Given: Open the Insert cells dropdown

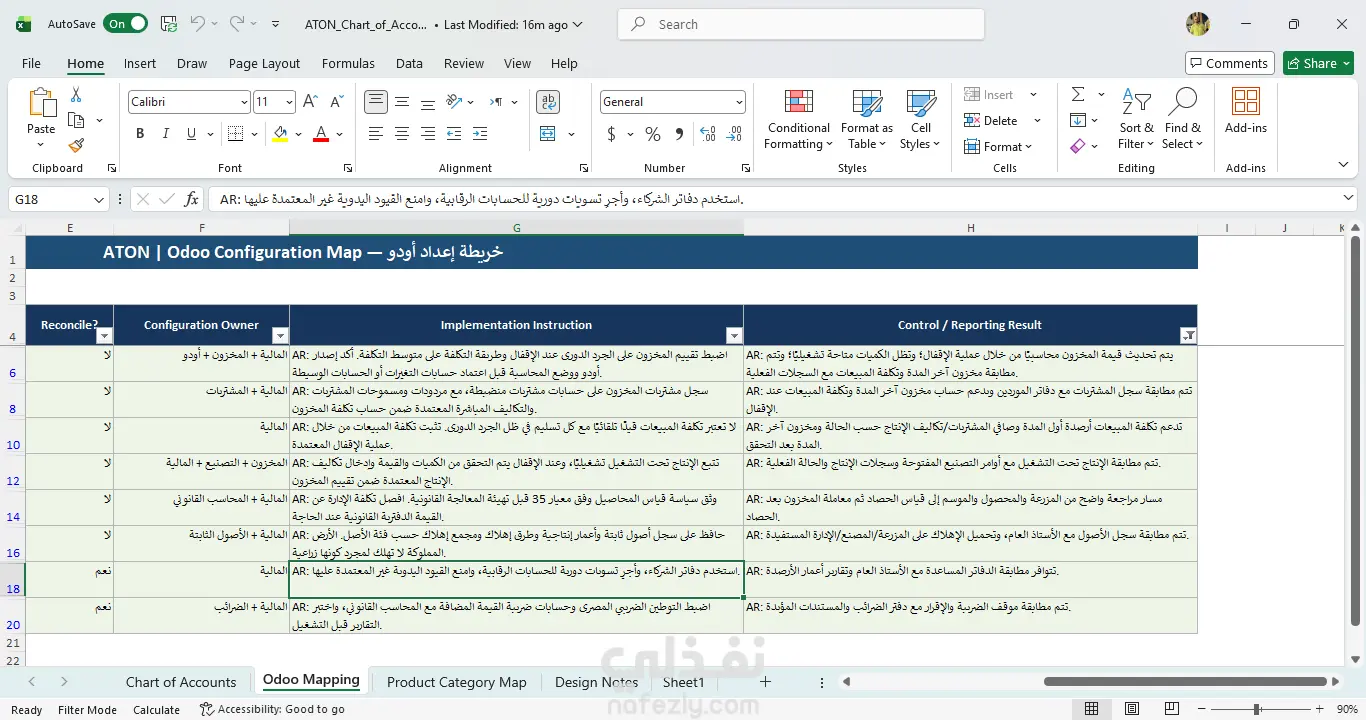Looking at the screenshot, I should click(x=1034, y=95).
